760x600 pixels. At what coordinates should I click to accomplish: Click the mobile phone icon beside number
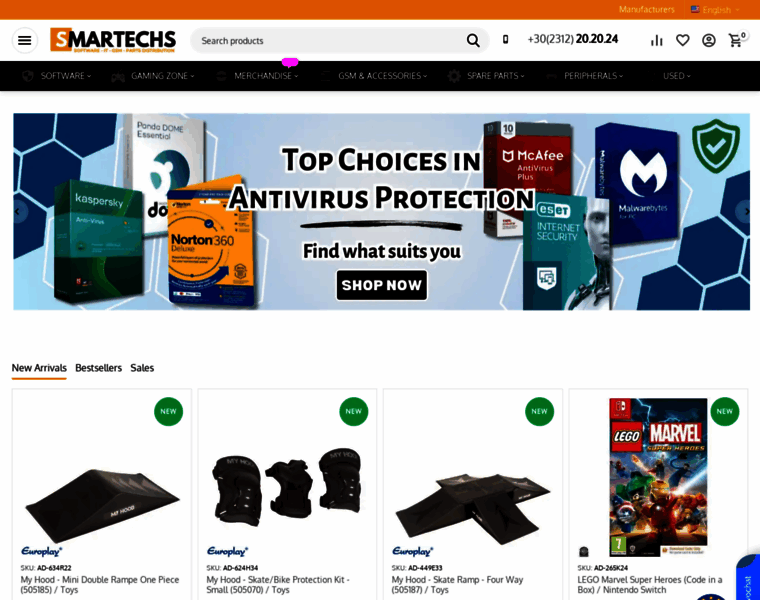tap(505, 39)
